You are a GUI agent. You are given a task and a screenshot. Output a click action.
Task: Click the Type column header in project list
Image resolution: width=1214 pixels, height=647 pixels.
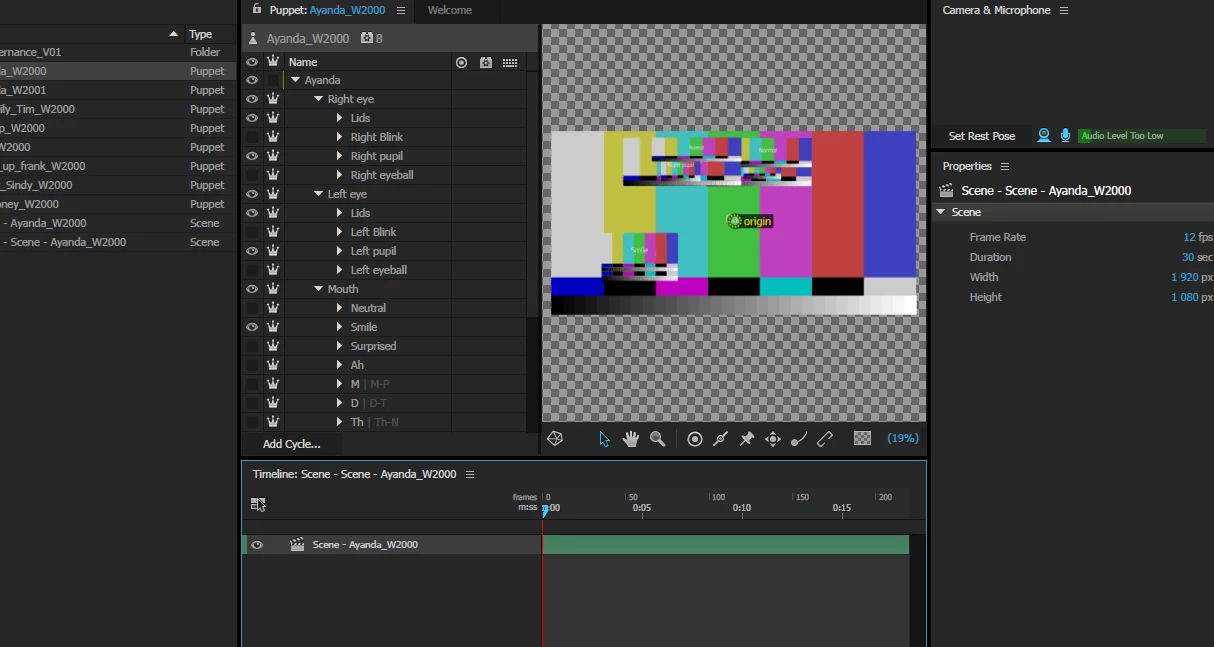coord(201,34)
